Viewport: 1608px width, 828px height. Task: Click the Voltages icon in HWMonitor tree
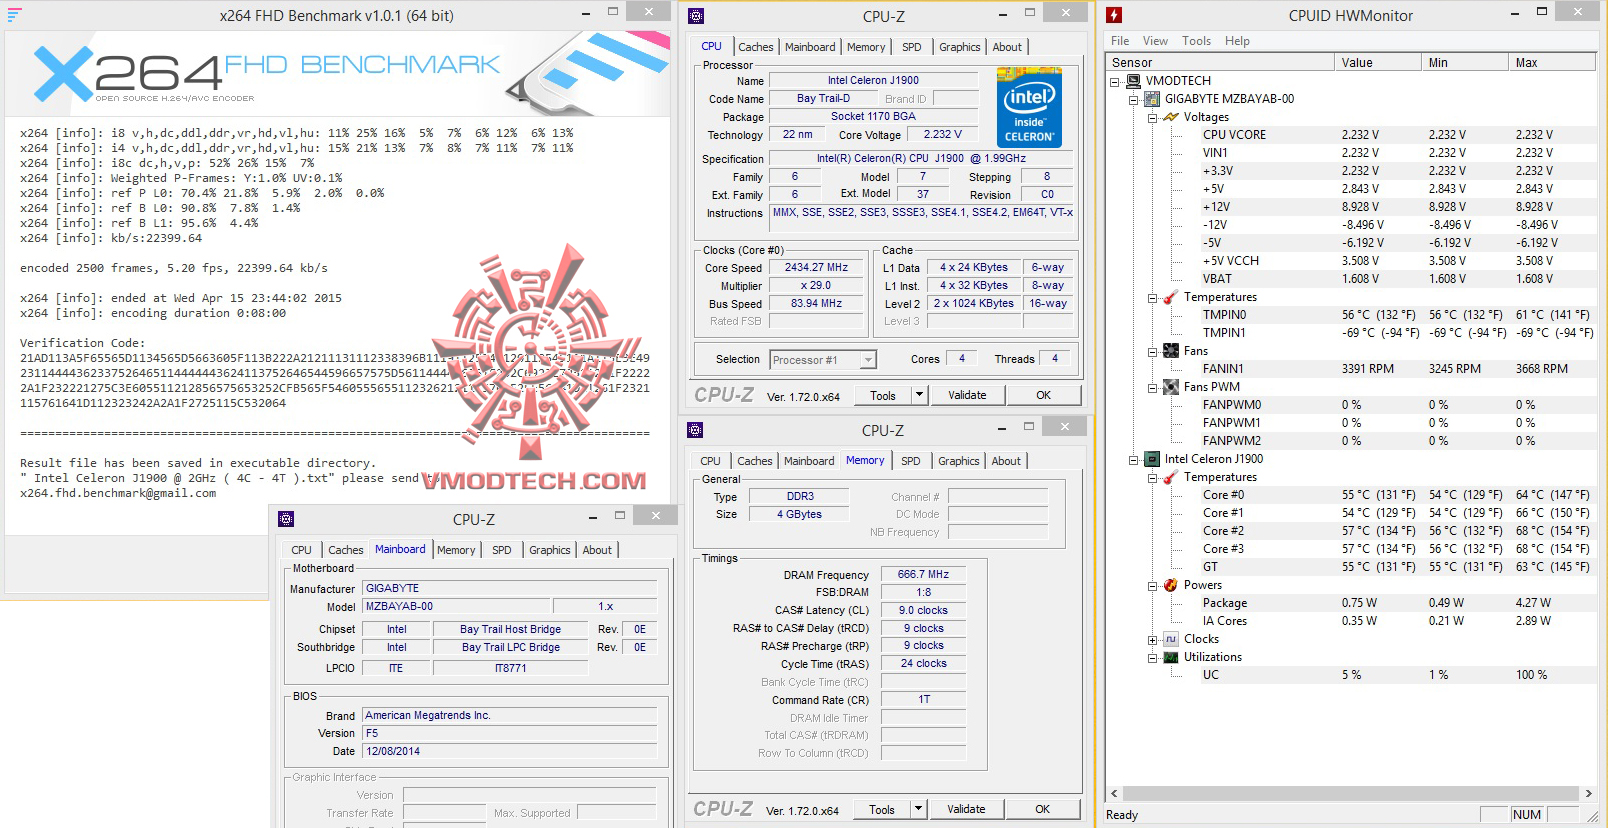1171,117
